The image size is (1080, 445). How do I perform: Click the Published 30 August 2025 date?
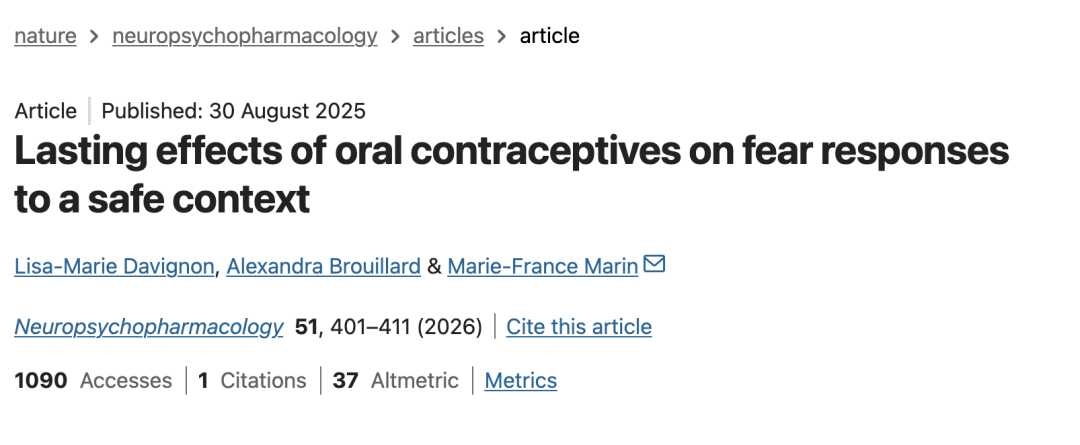coord(234,111)
